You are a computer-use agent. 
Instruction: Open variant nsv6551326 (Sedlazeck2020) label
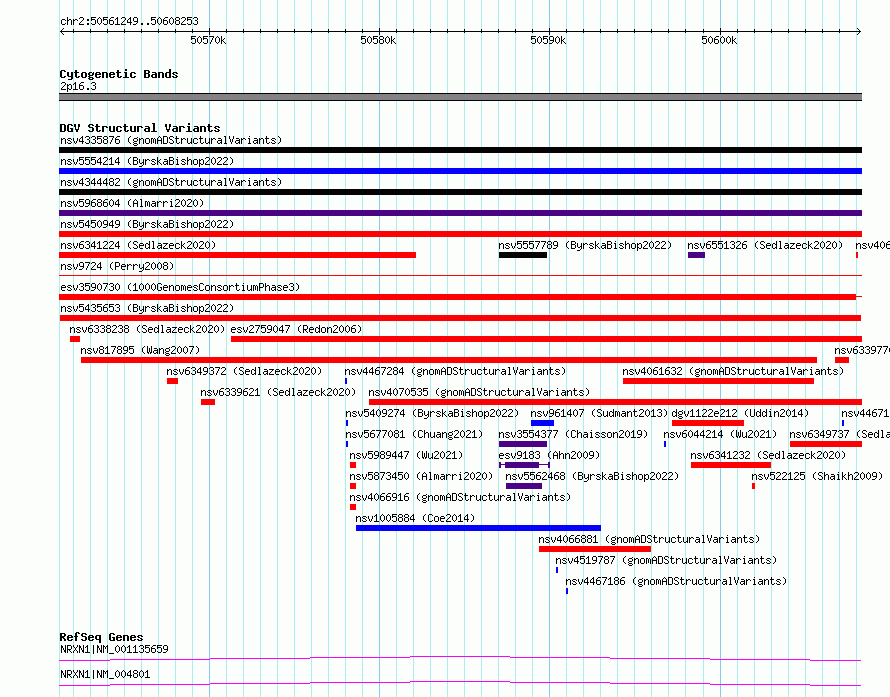click(765, 245)
